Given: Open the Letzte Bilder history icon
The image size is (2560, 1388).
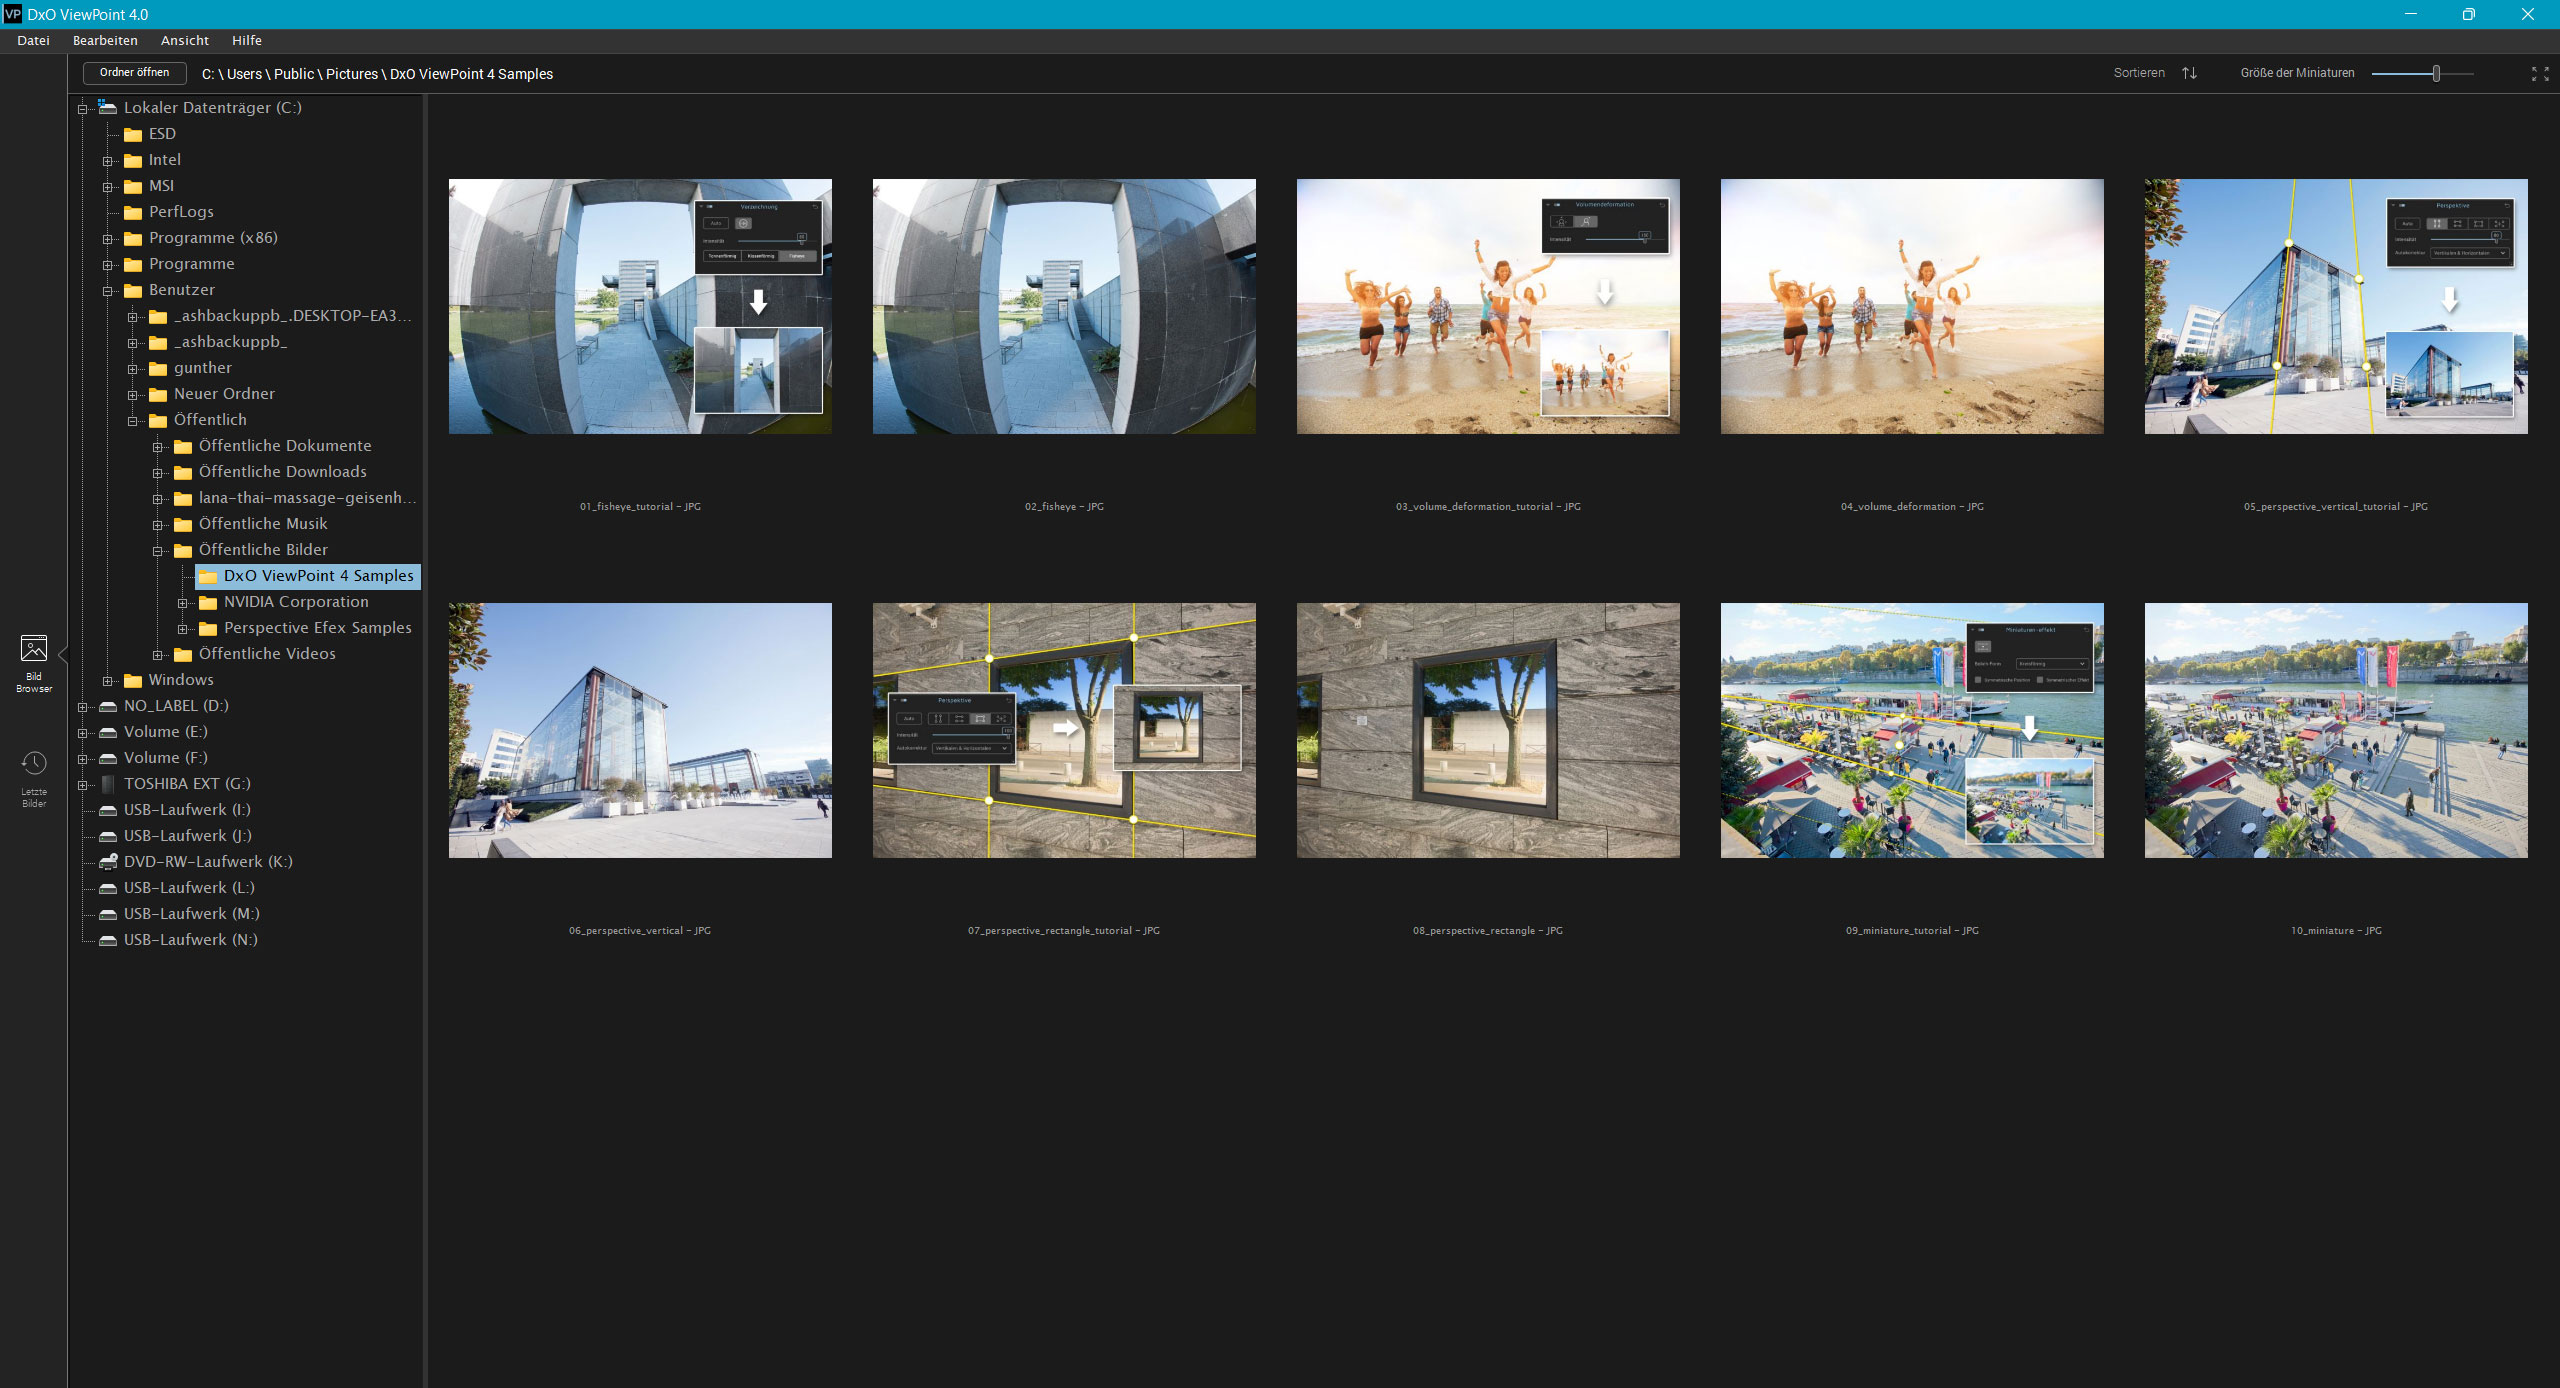Looking at the screenshot, I should pyautogui.click(x=34, y=765).
